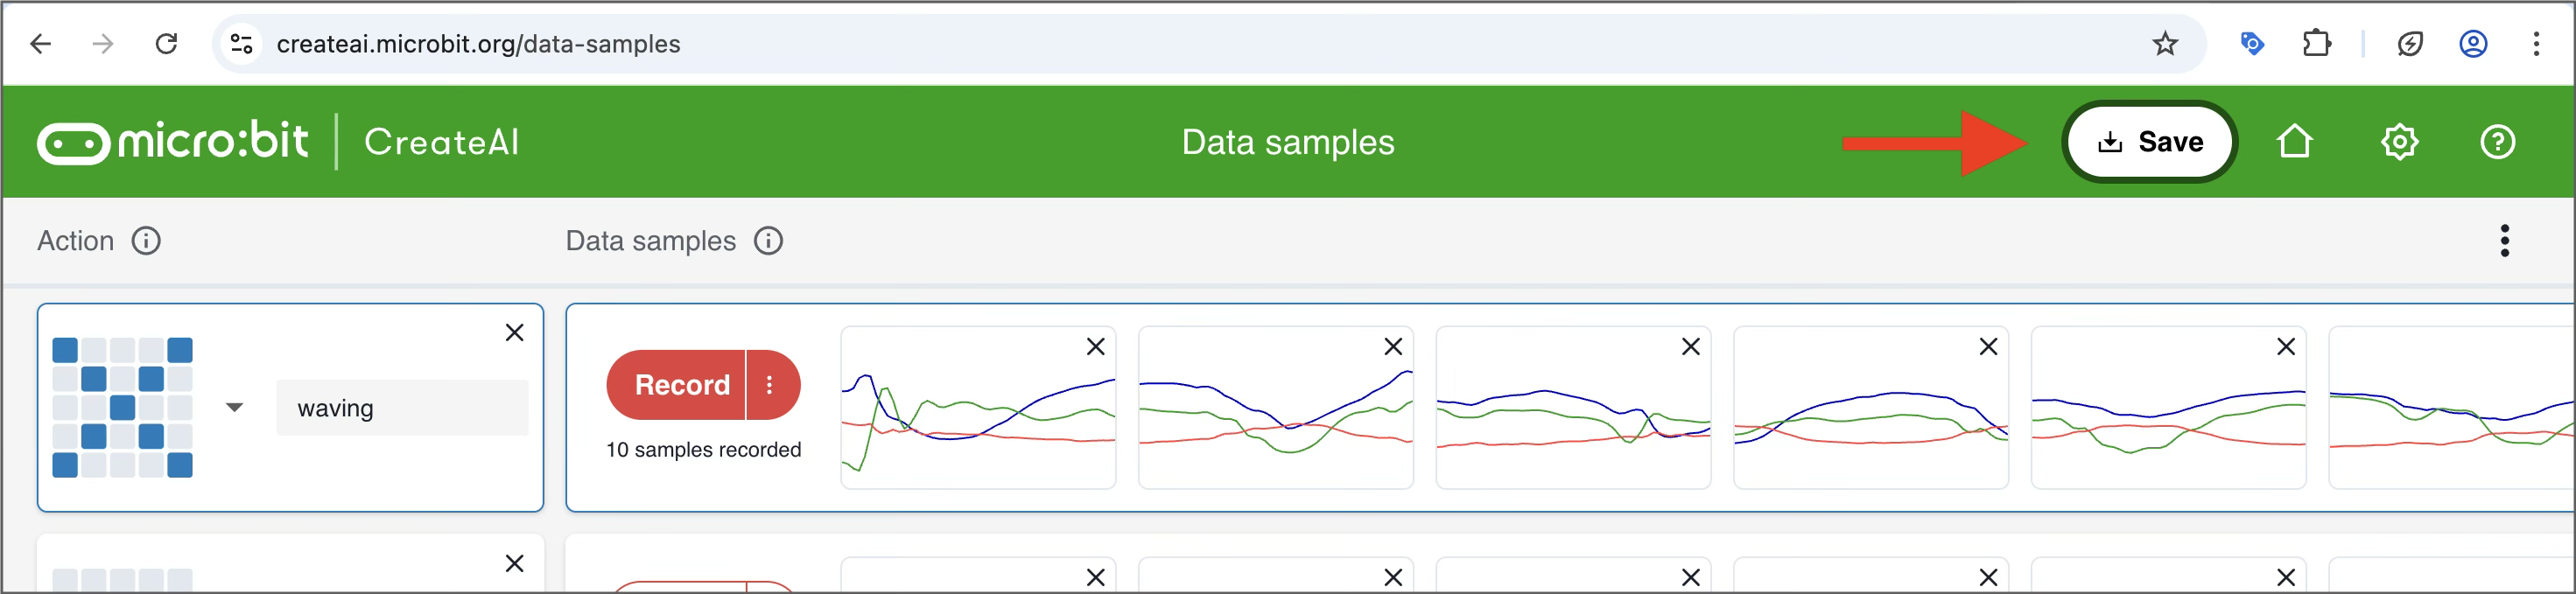This screenshot has width=2576, height=594.
Task: Open the three-dot menu above the samples
Action: [2505, 240]
